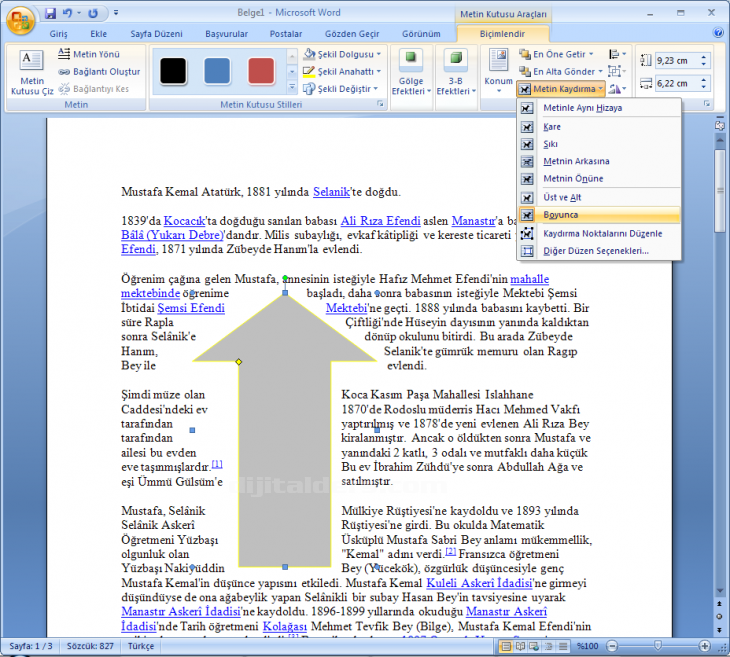
Task: Switch to Full Screen Reading view icon
Action: point(520,646)
